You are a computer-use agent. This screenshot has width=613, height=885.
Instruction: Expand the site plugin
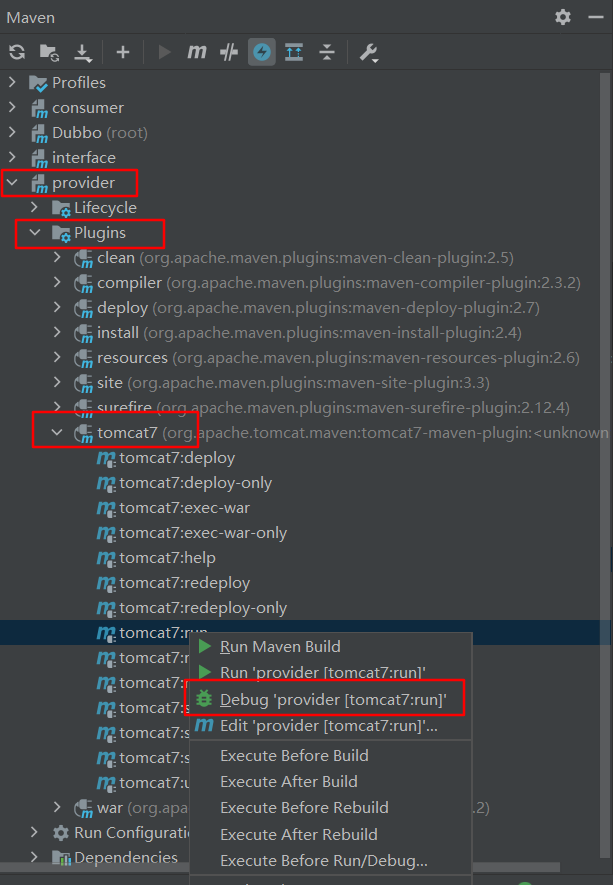57,382
